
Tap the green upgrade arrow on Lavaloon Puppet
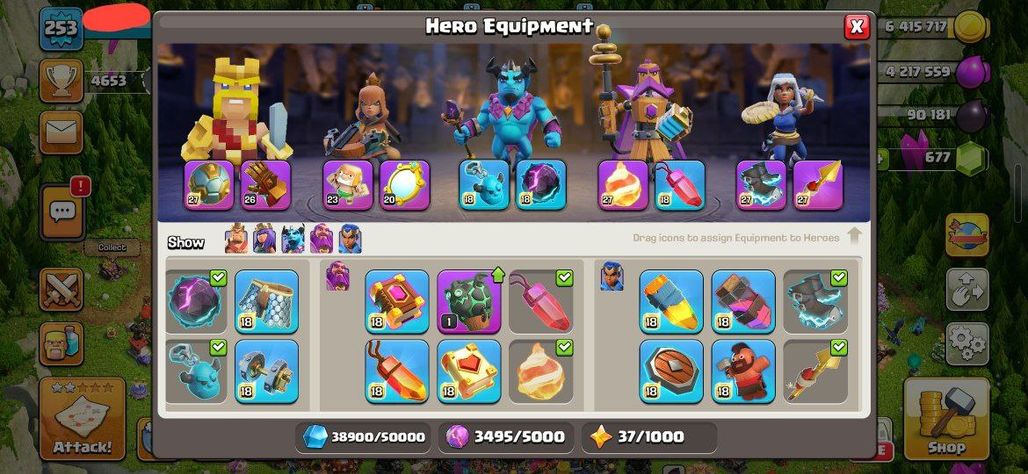498,275
